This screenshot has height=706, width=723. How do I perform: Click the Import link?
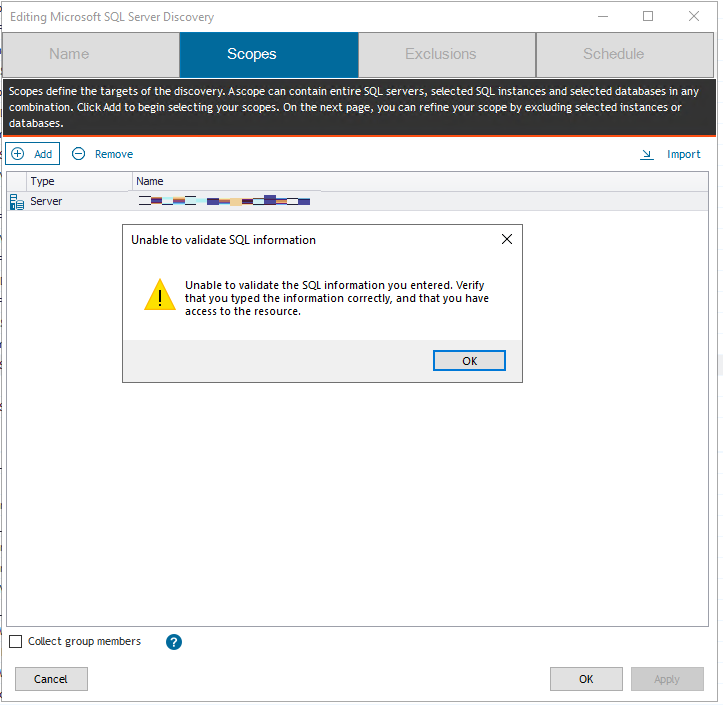(x=683, y=154)
